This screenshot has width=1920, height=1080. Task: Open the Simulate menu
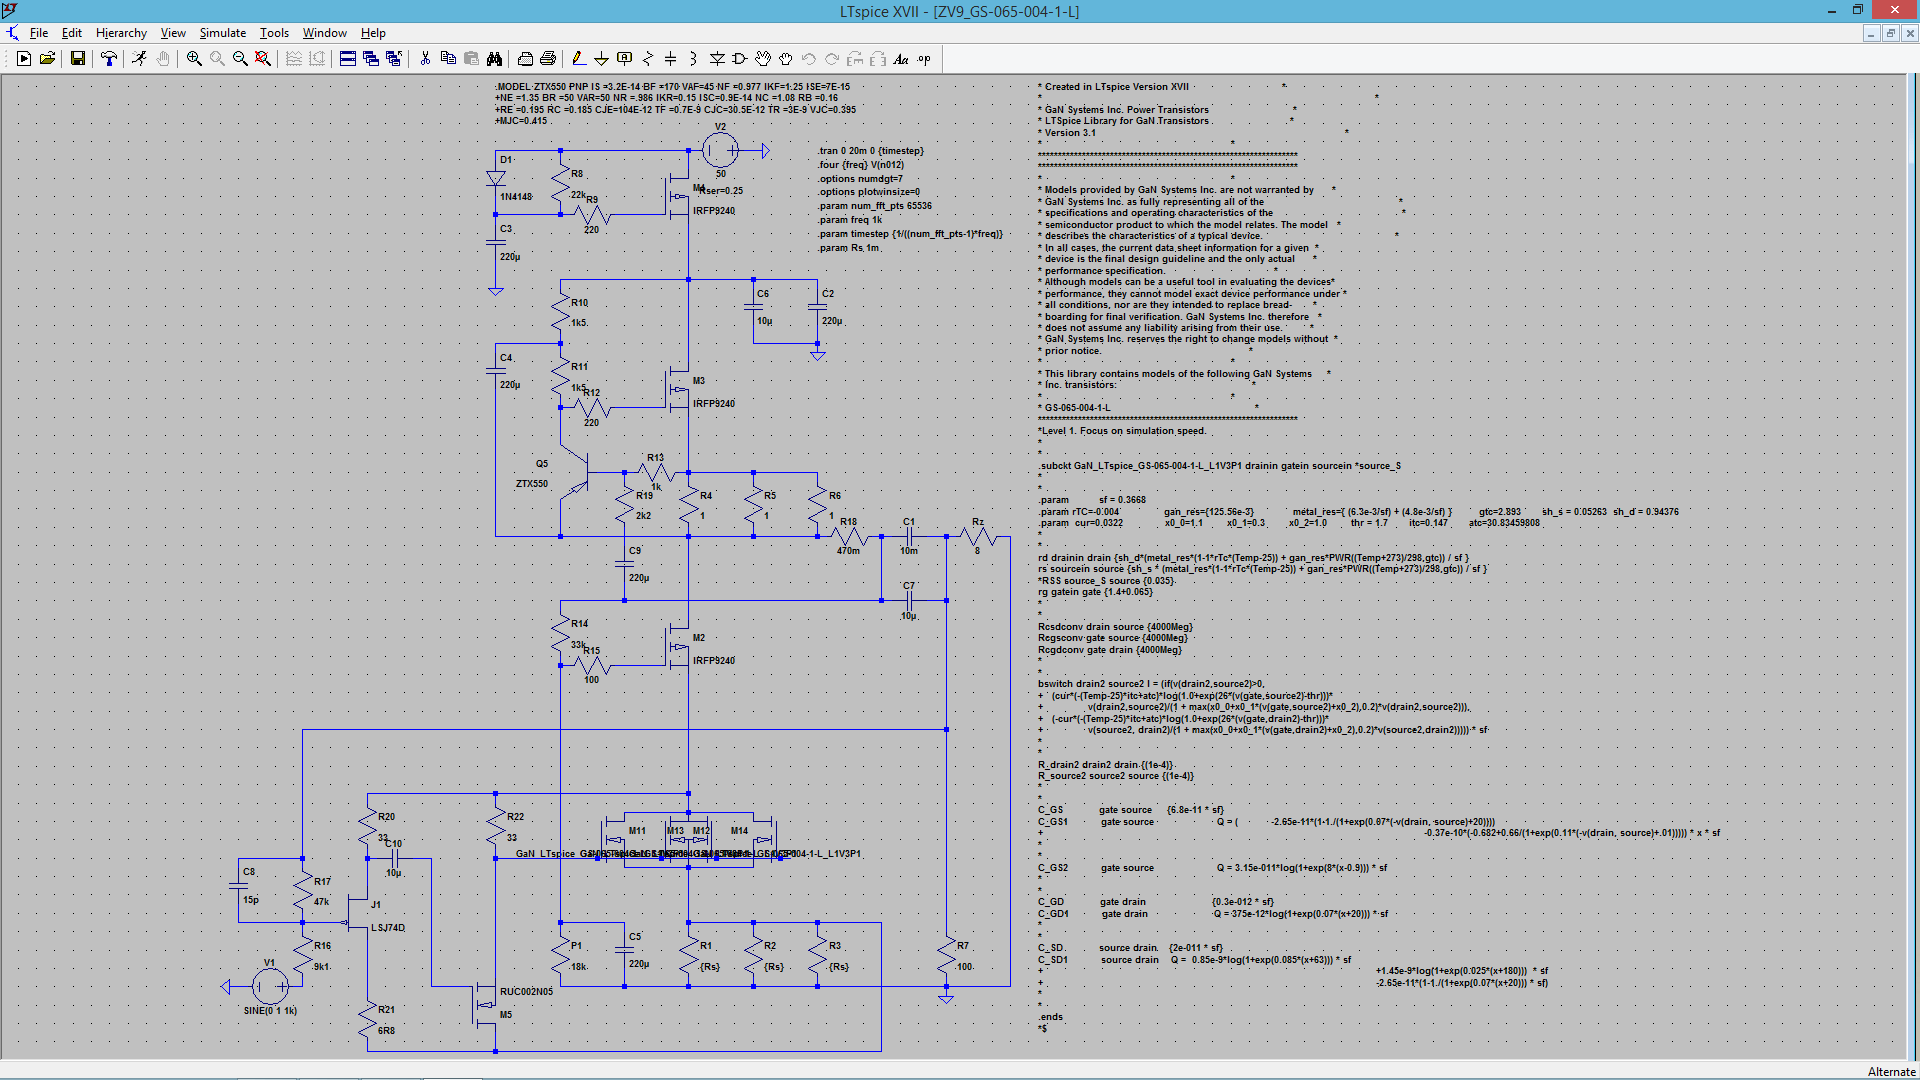(222, 33)
